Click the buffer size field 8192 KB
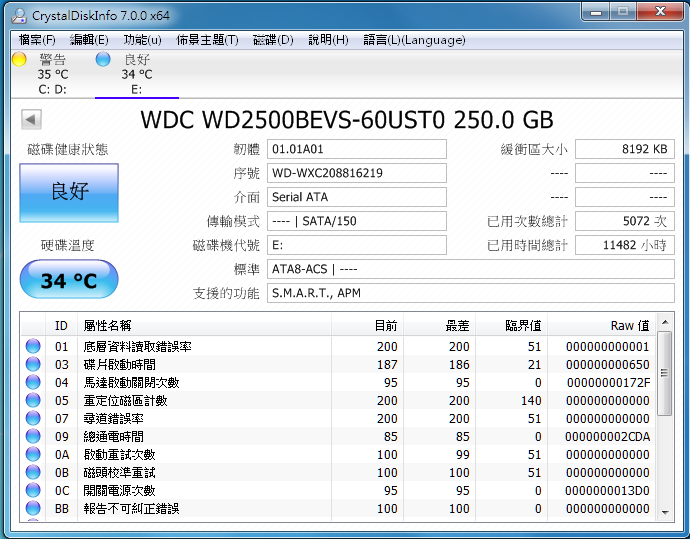 (x=625, y=149)
